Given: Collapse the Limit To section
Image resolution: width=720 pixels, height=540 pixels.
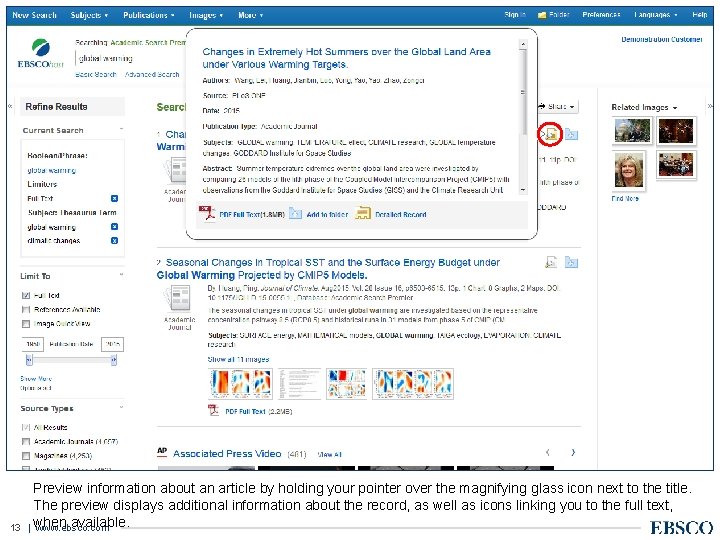Looking at the screenshot, I should (x=121, y=275).
